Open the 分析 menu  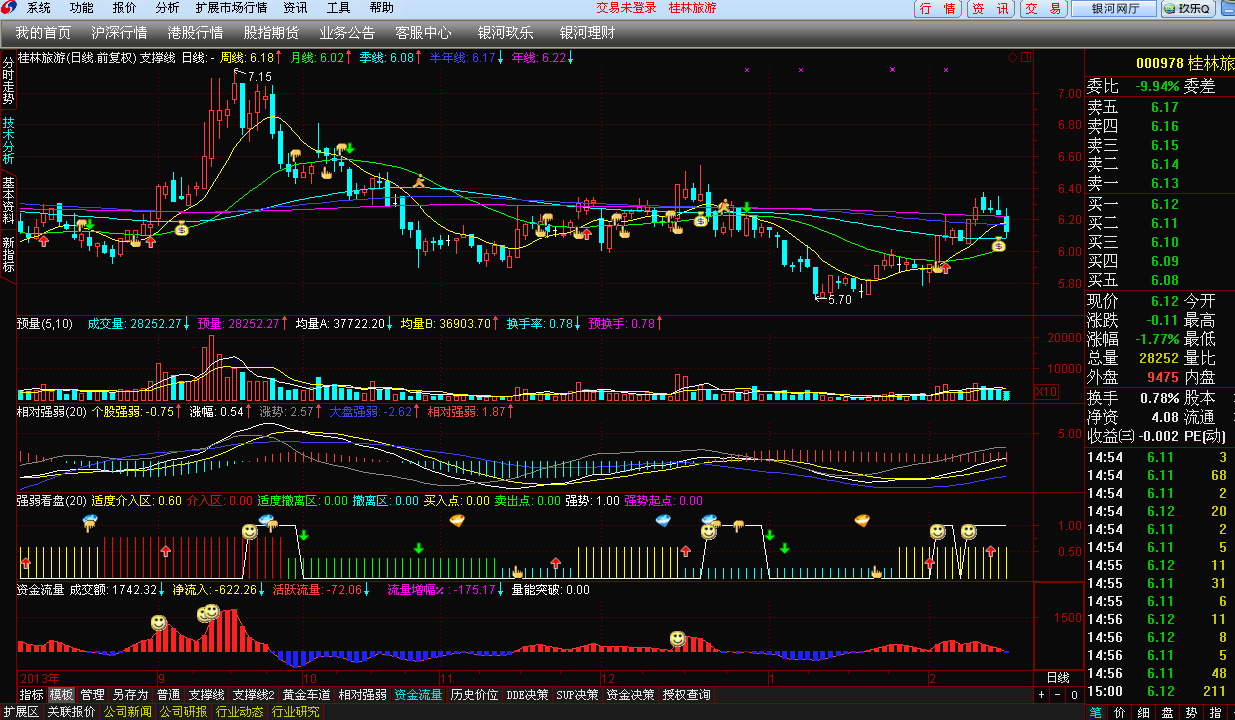tap(166, 8)
